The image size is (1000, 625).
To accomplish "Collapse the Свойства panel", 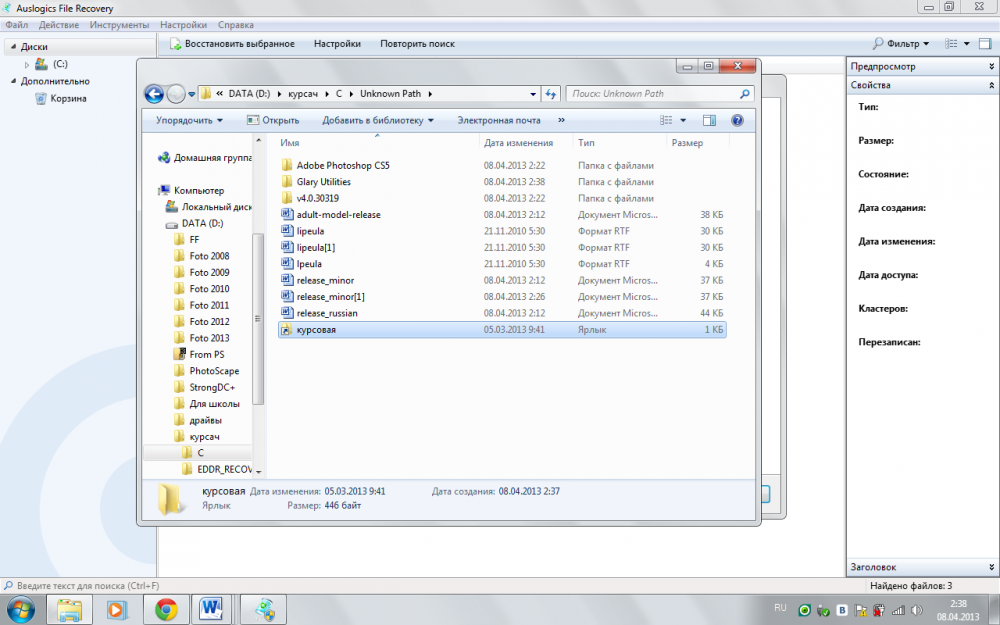I will click(992, 85).
